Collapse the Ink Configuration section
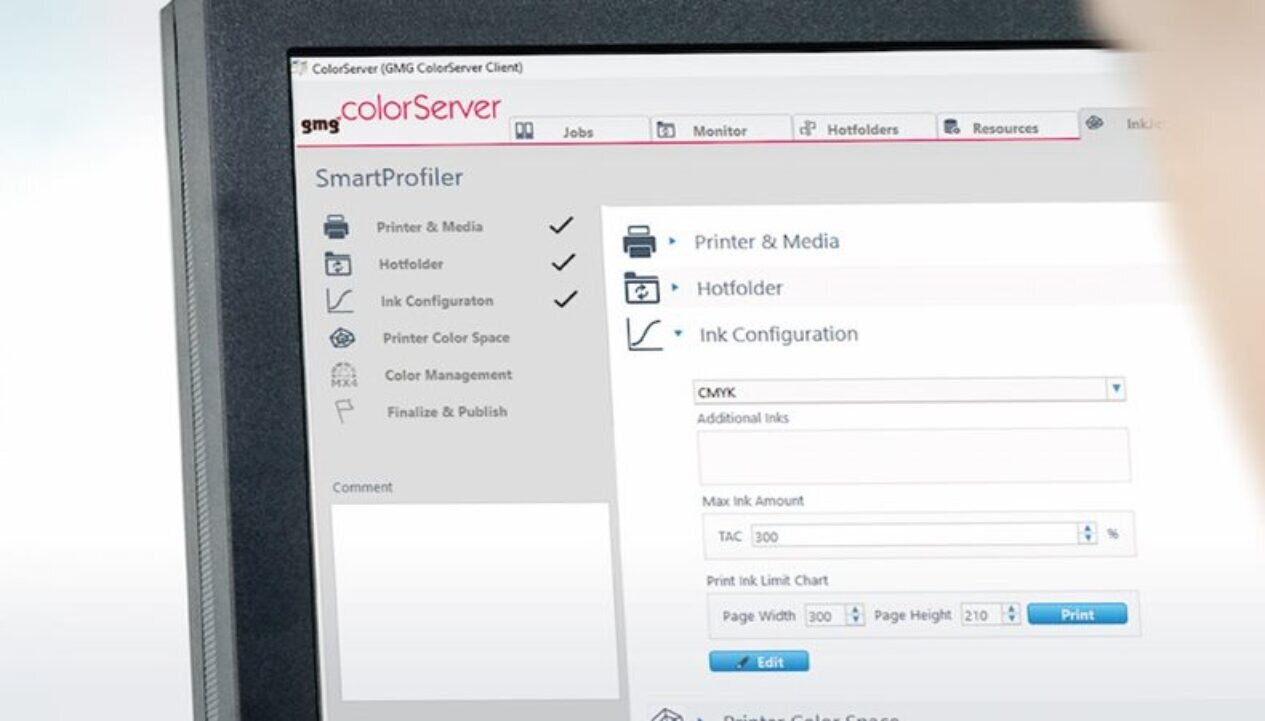The image size is (1265, 721). coord(679,334)
